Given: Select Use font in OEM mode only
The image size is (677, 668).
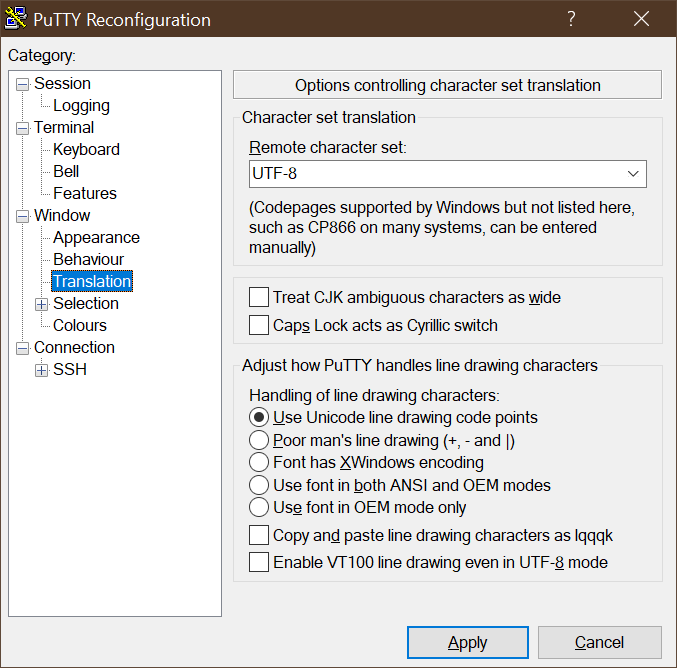Looking at the screenshot, I should [259, 507].
